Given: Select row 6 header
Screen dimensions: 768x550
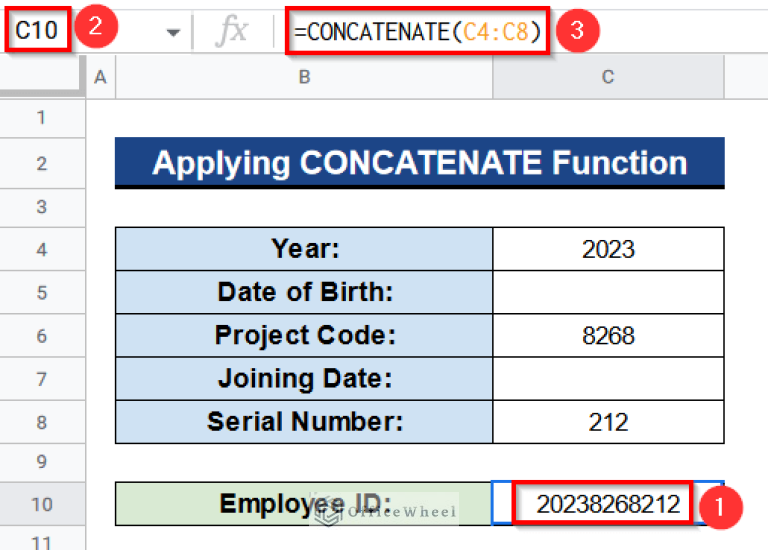Looking at the screenshot, I should point(42,335).
